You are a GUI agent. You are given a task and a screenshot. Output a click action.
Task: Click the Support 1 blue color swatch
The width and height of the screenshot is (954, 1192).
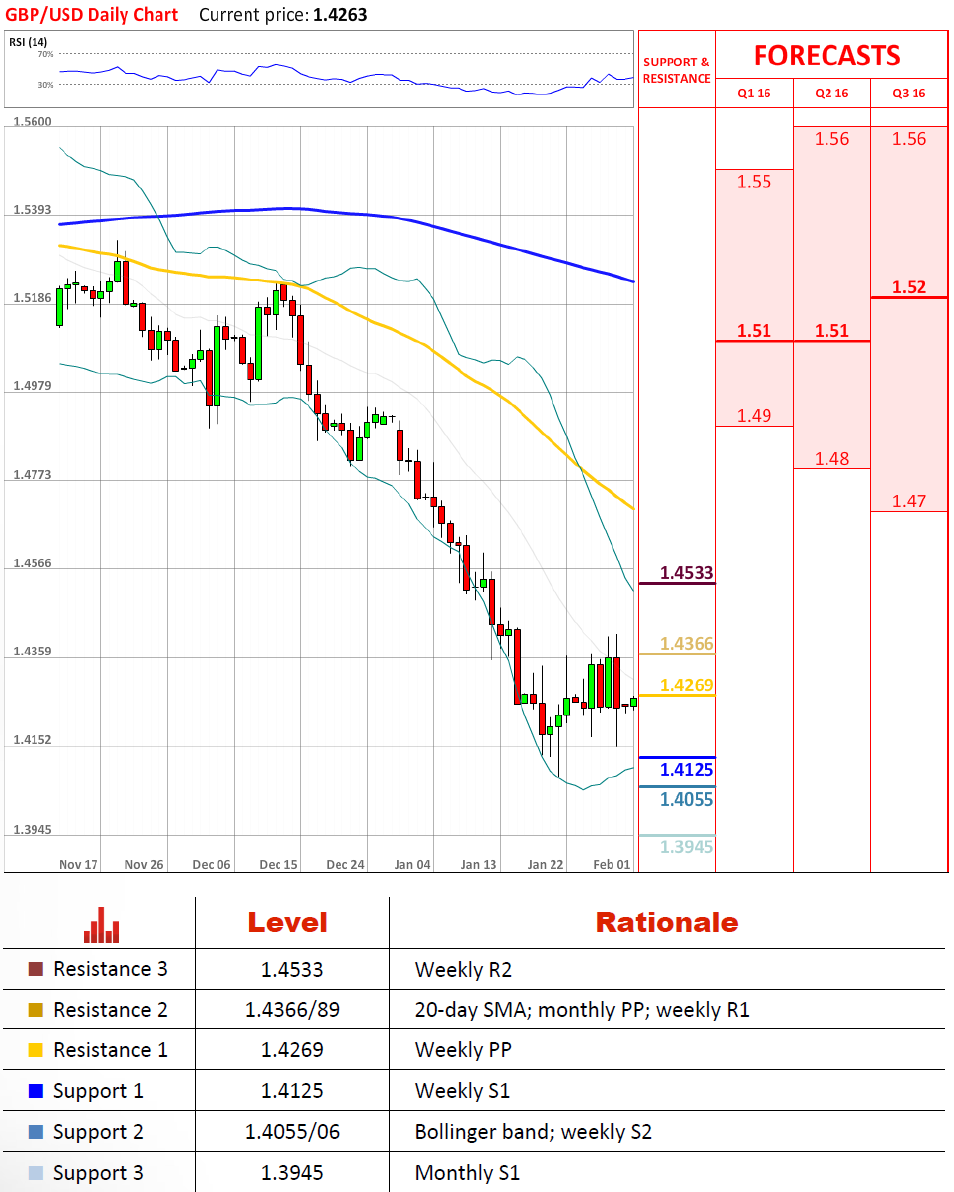(x=36, y=1091)
